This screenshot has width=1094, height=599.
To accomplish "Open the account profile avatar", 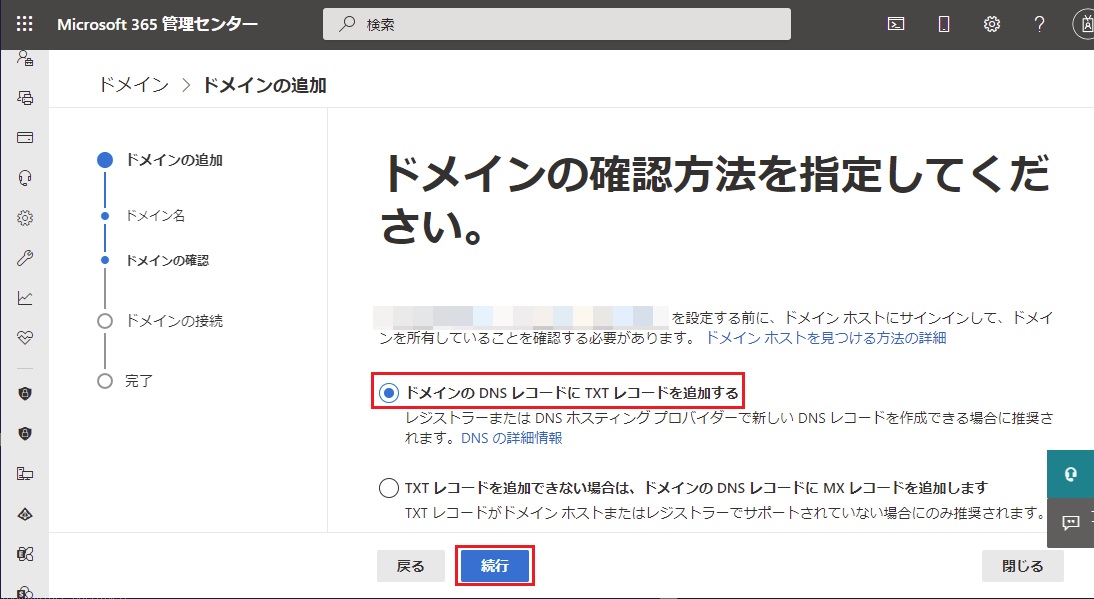I will 1084,24.
